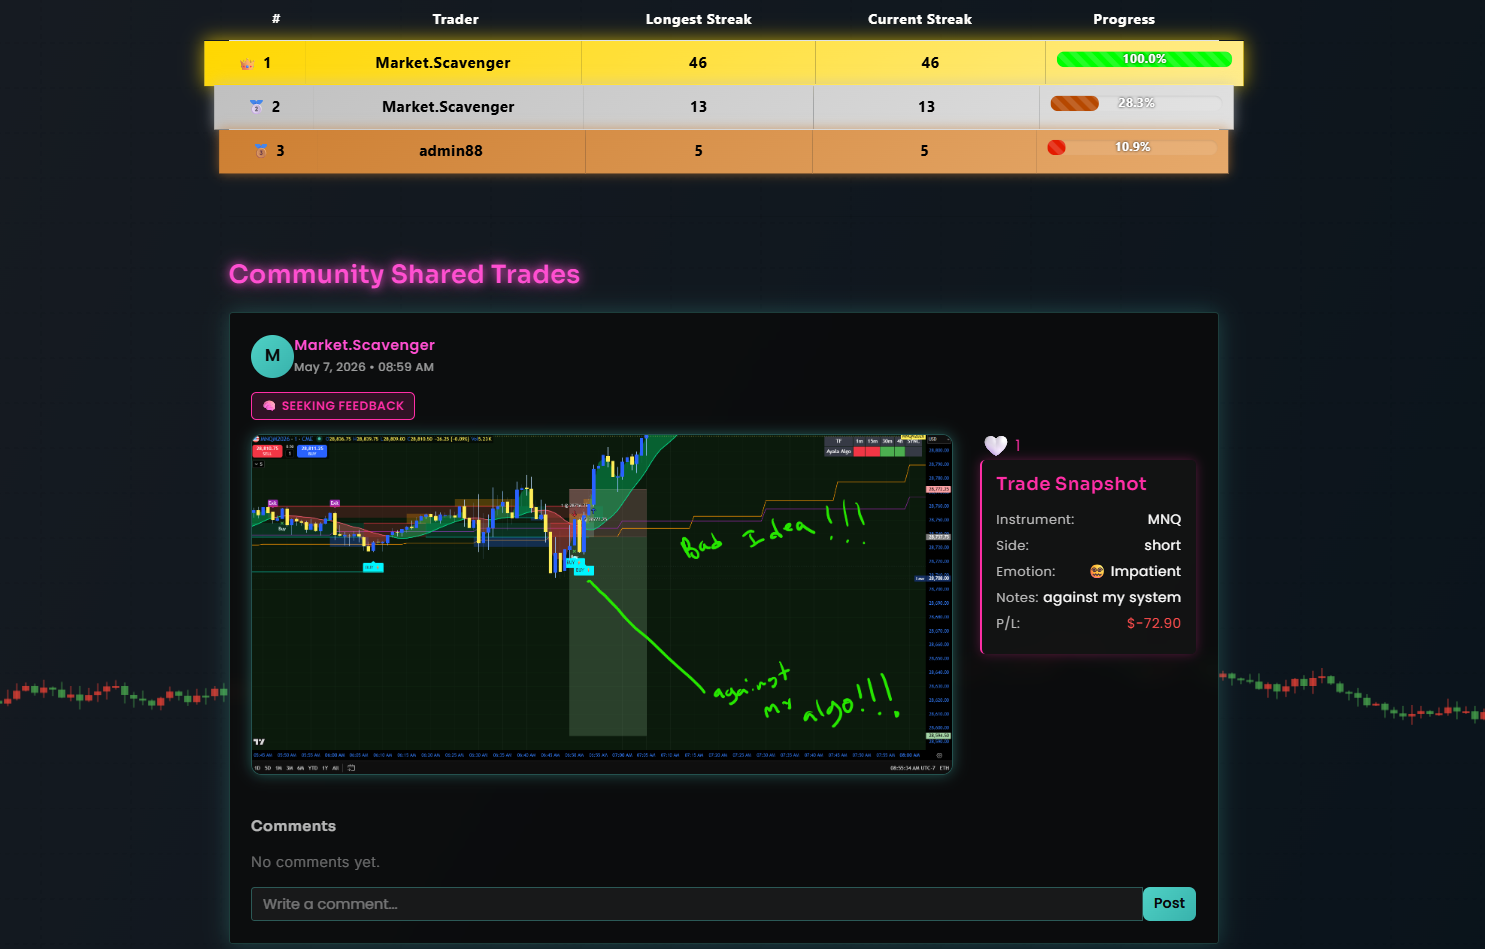Image resolution: width=1485 pixels, height=949 pixels.
Task: Click the silver medal icon for rank 2
Action: tap(256, 106)
